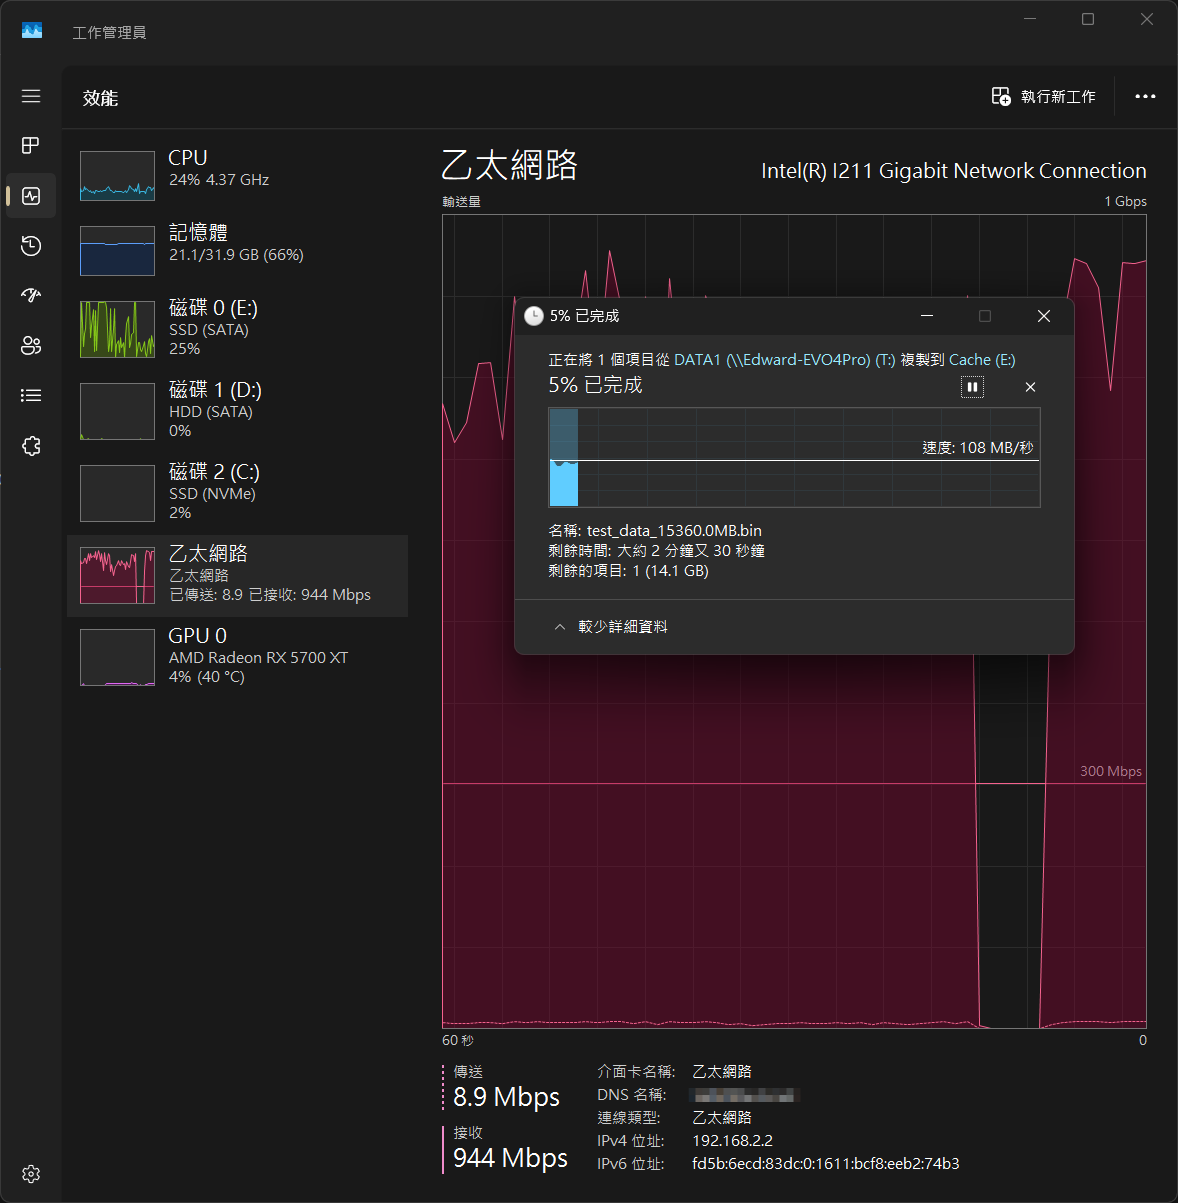This screenshot has height=1203, width=1178.
Task: Collapse details with the chevron arrow
Action: [x=559, y=627]
